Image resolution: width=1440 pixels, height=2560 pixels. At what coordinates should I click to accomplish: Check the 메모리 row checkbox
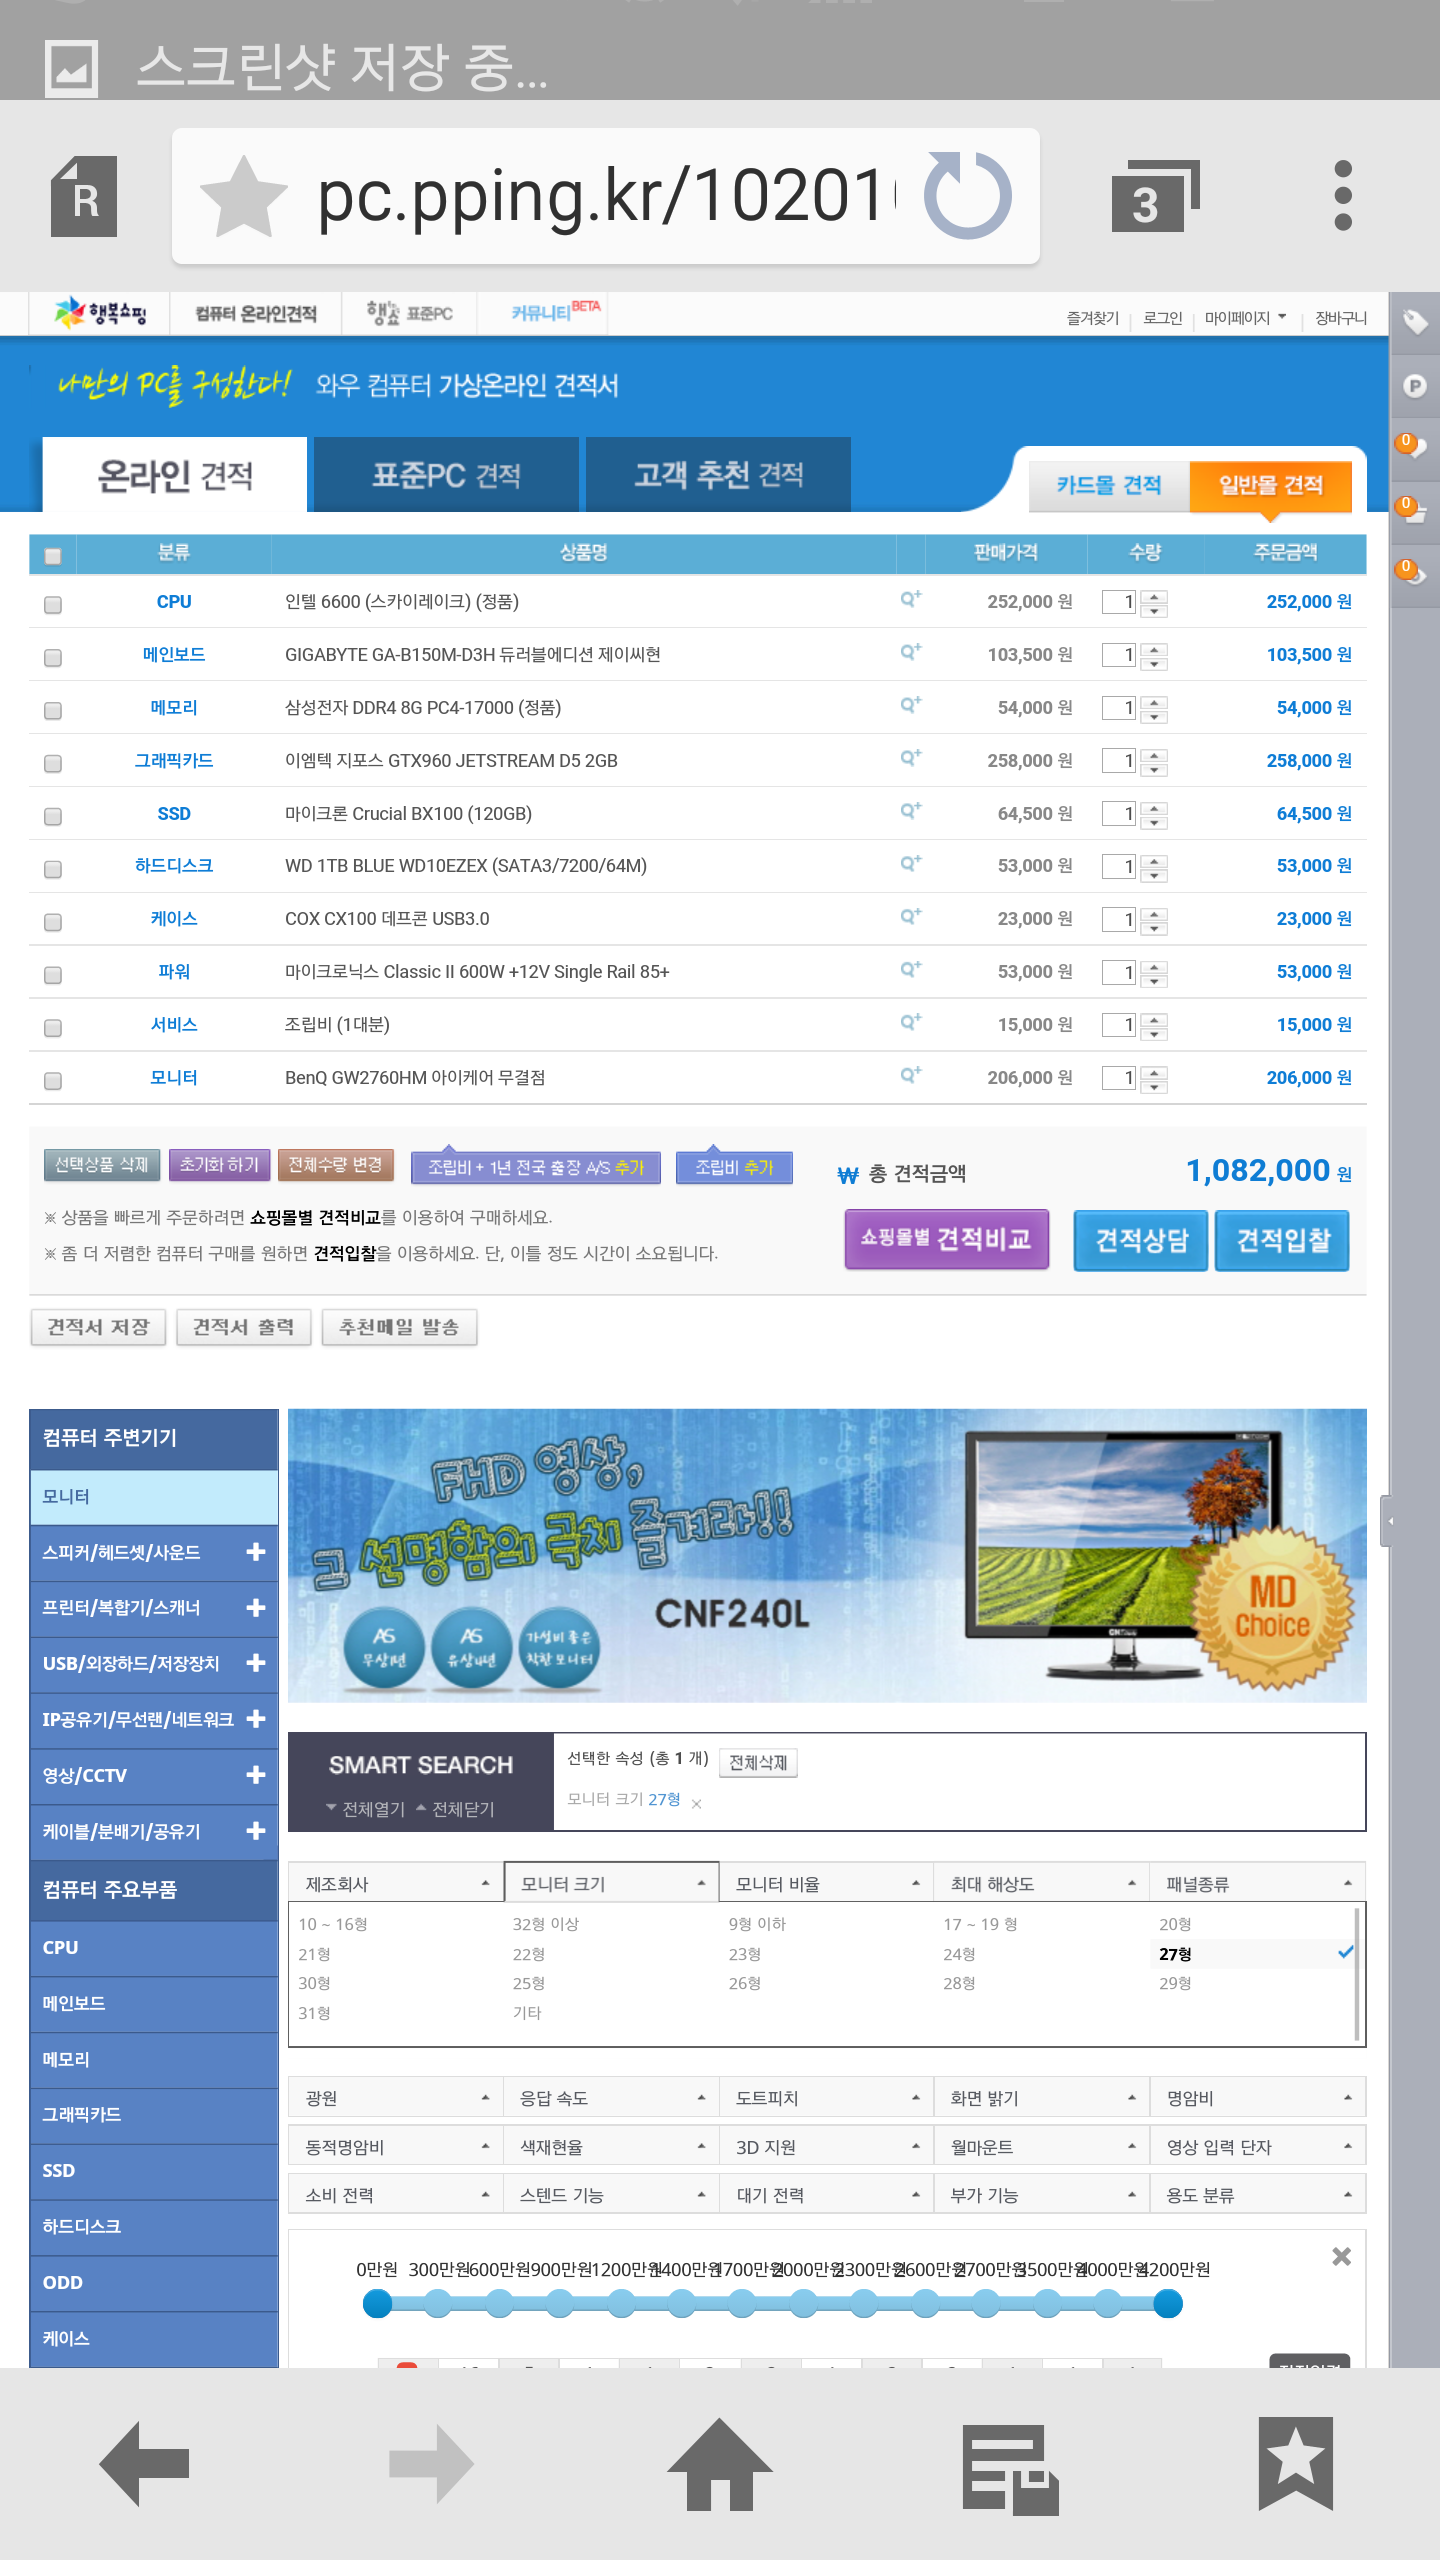click(x=53, y=711)
